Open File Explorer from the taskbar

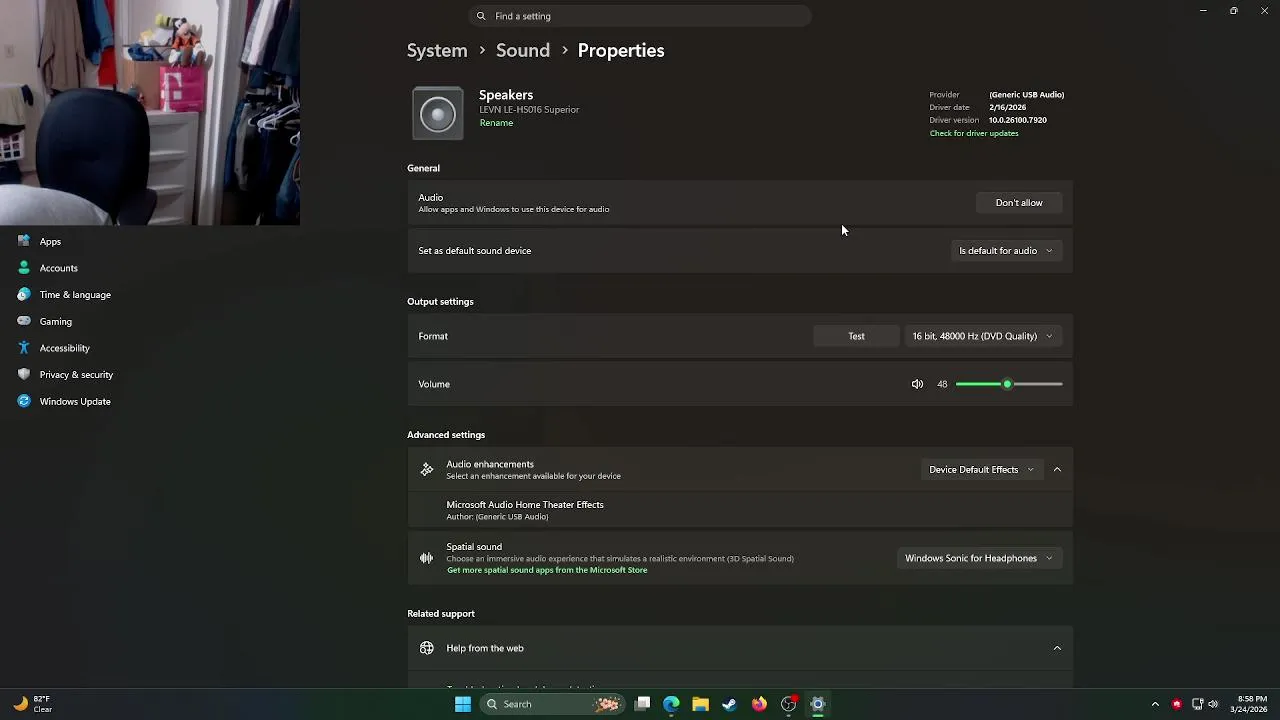pyautogui.click(x=700, y=704)
